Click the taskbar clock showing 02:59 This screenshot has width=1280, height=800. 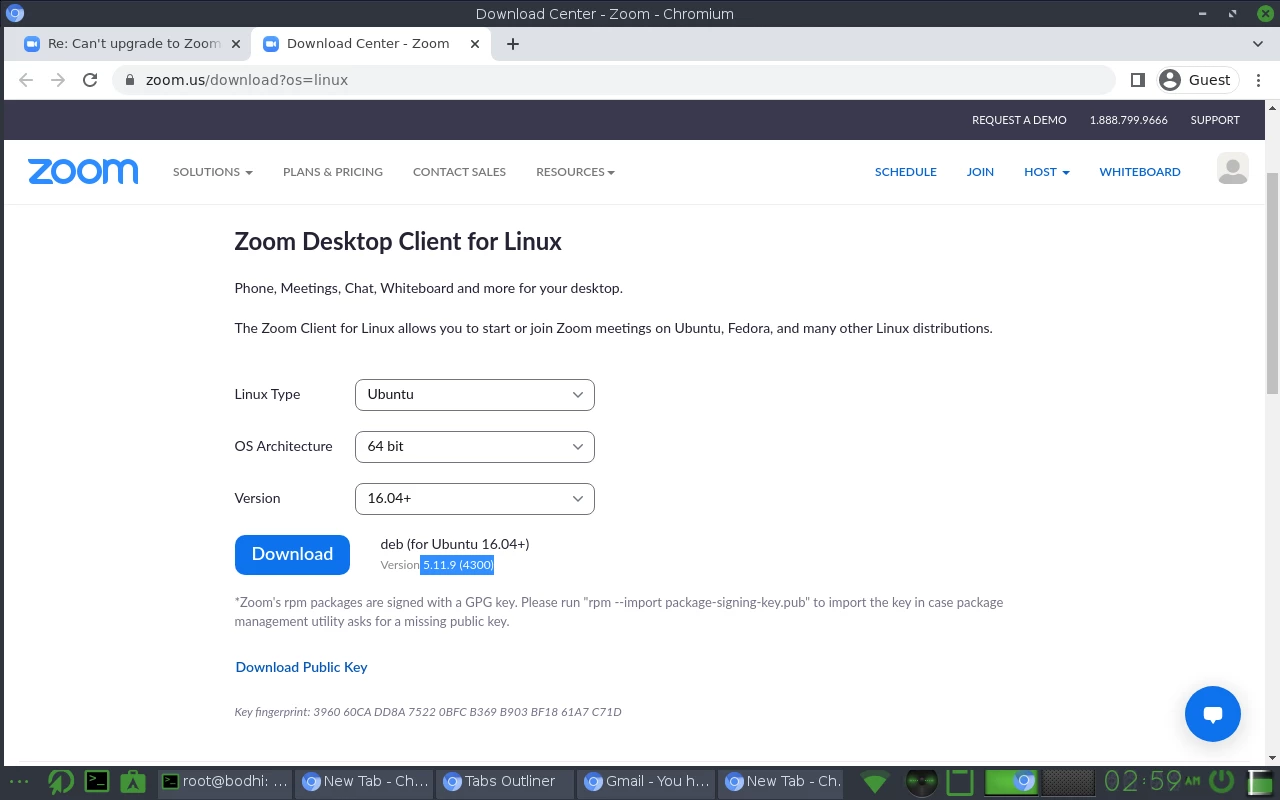pyautogui.click(x=1152, y=781)
